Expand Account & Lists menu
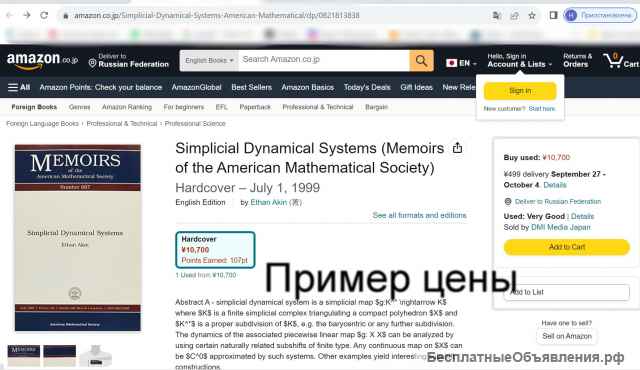640x370 pixels. pyautogui.click(x=520, y=60)
